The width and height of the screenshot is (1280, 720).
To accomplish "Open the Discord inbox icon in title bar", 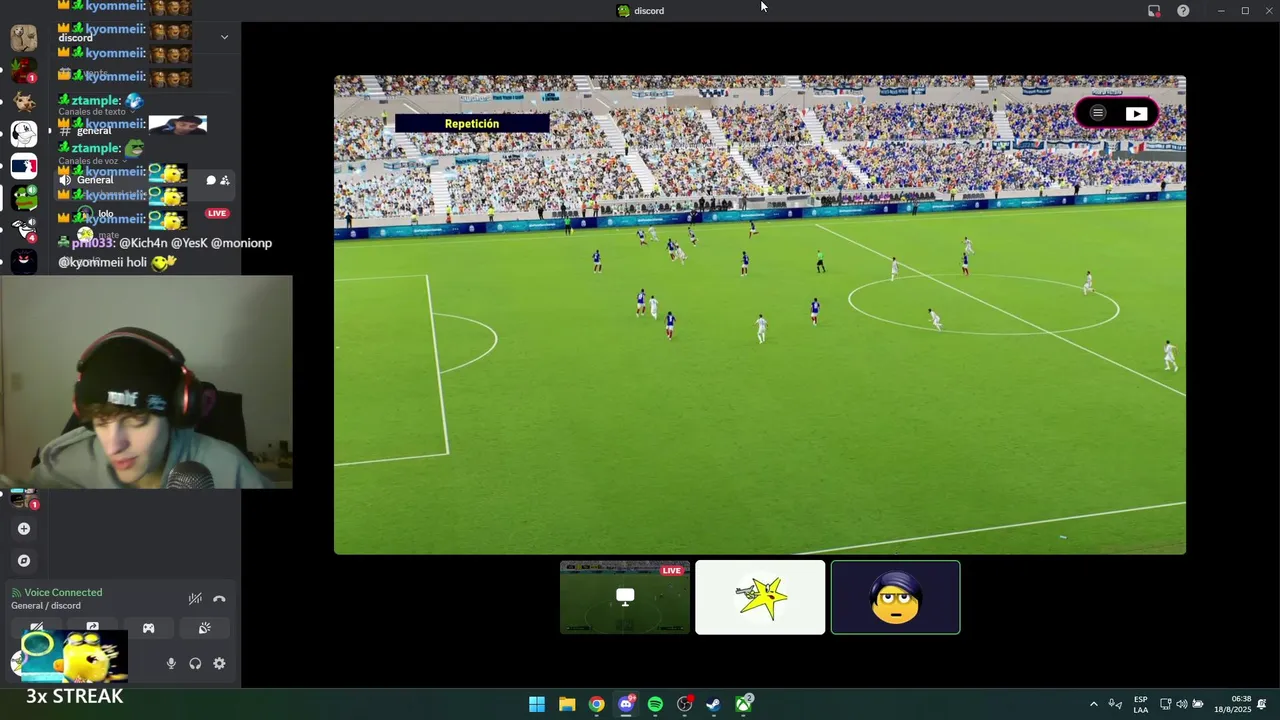I will (1154, 11).
